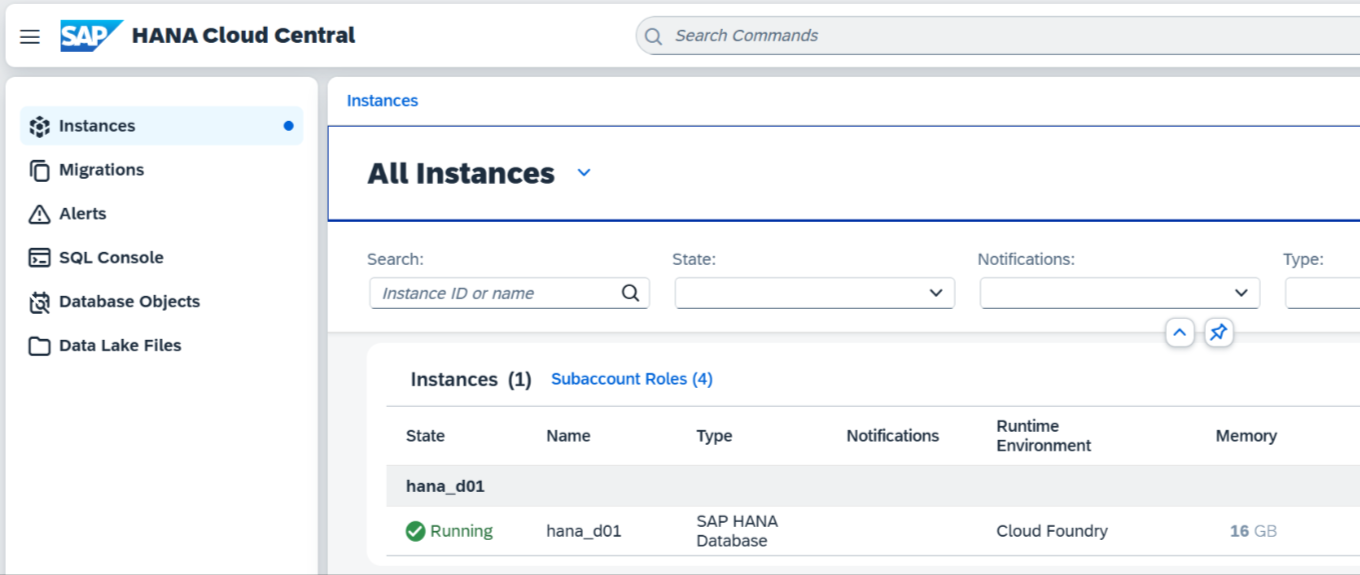Click the All Instances title
The image size is (1360, 575).
point(461,173)
